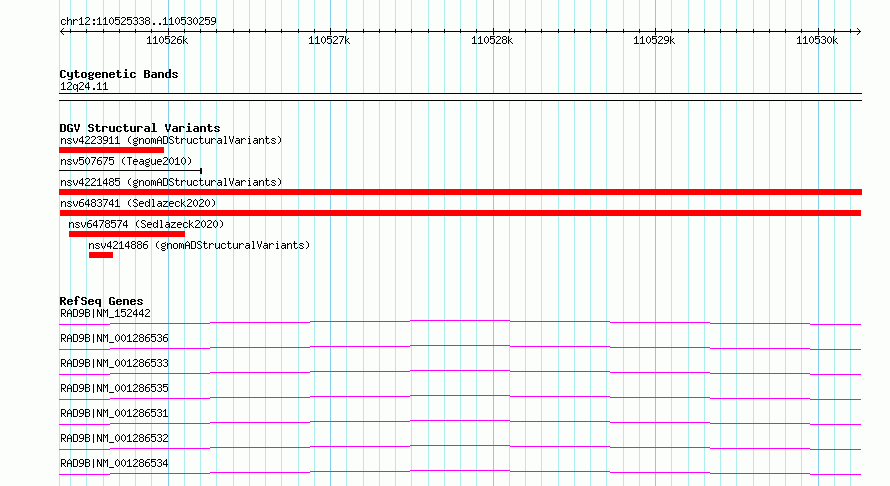The height and width of the screenshot is (486, 890).
Task: Open the RefSeq Genes track heading
Action: point(101,301)
